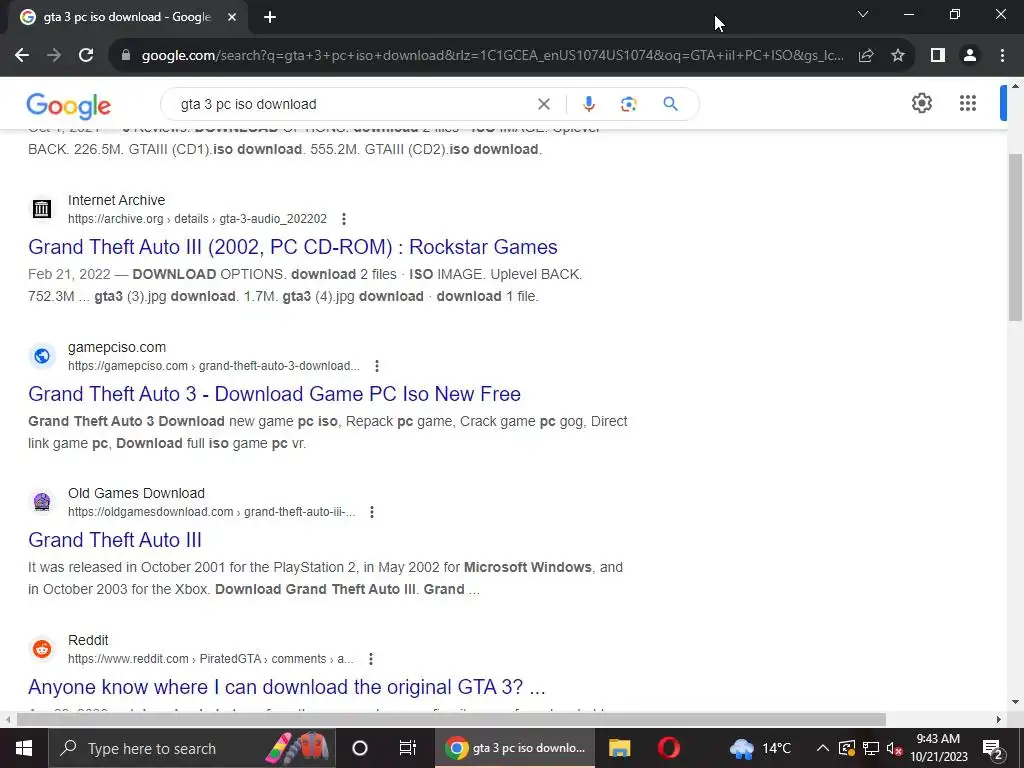Open more options for Old Games Download result

click(372, 512)
